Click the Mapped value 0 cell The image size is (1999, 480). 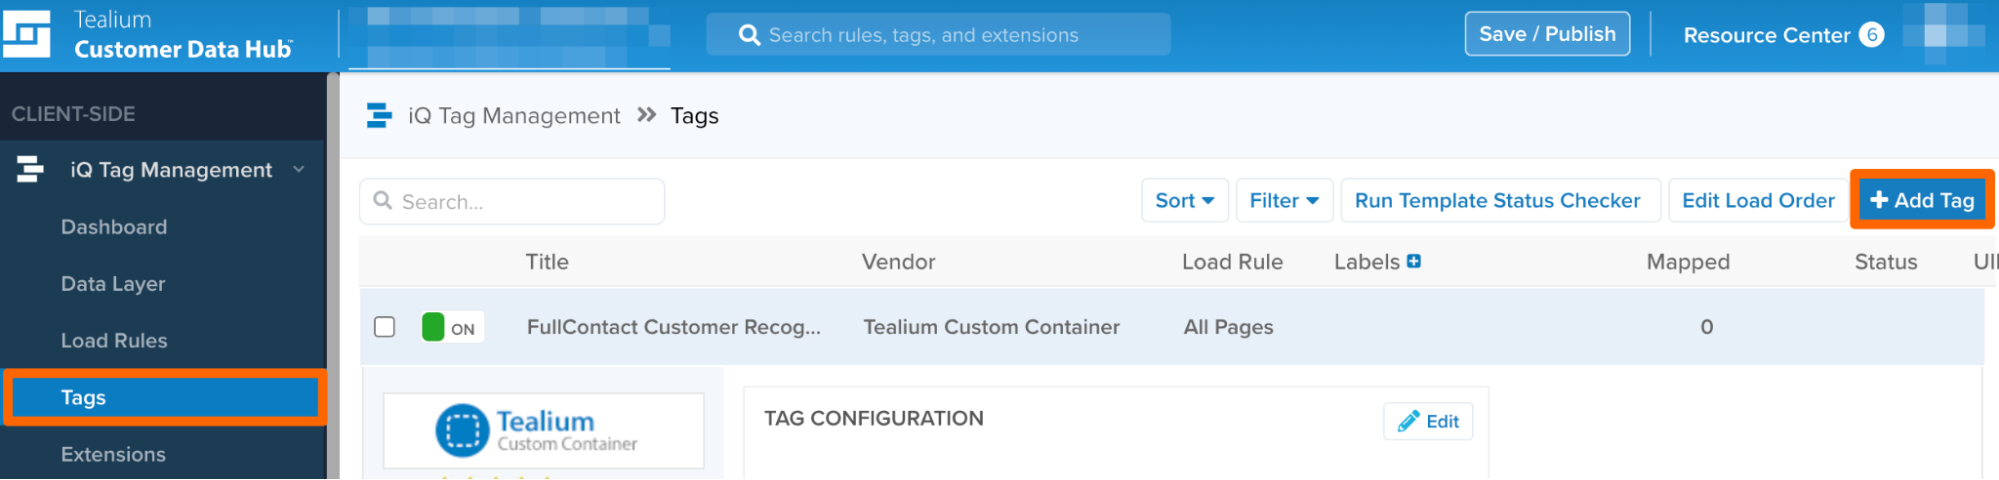tap(1707, 327)
